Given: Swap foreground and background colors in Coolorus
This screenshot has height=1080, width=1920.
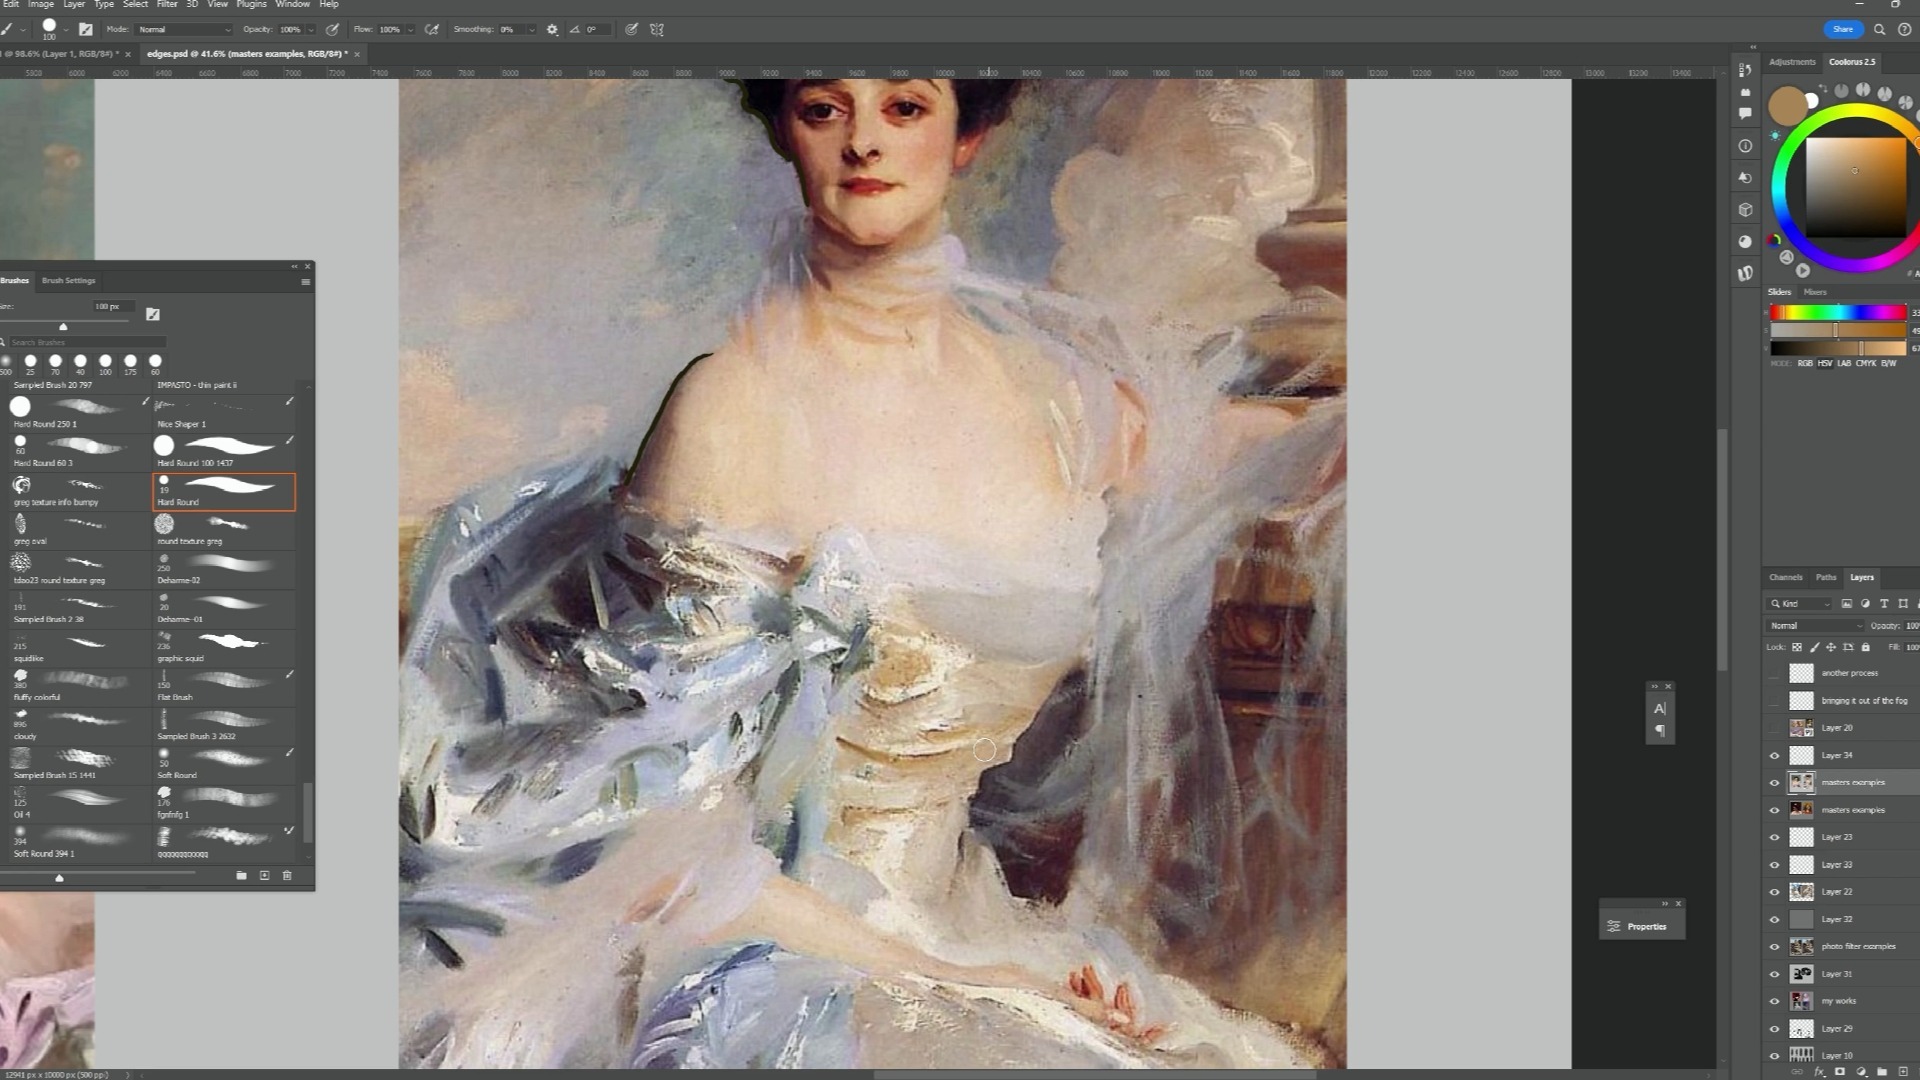Looking at the screenshot, I should (1823, 89).
